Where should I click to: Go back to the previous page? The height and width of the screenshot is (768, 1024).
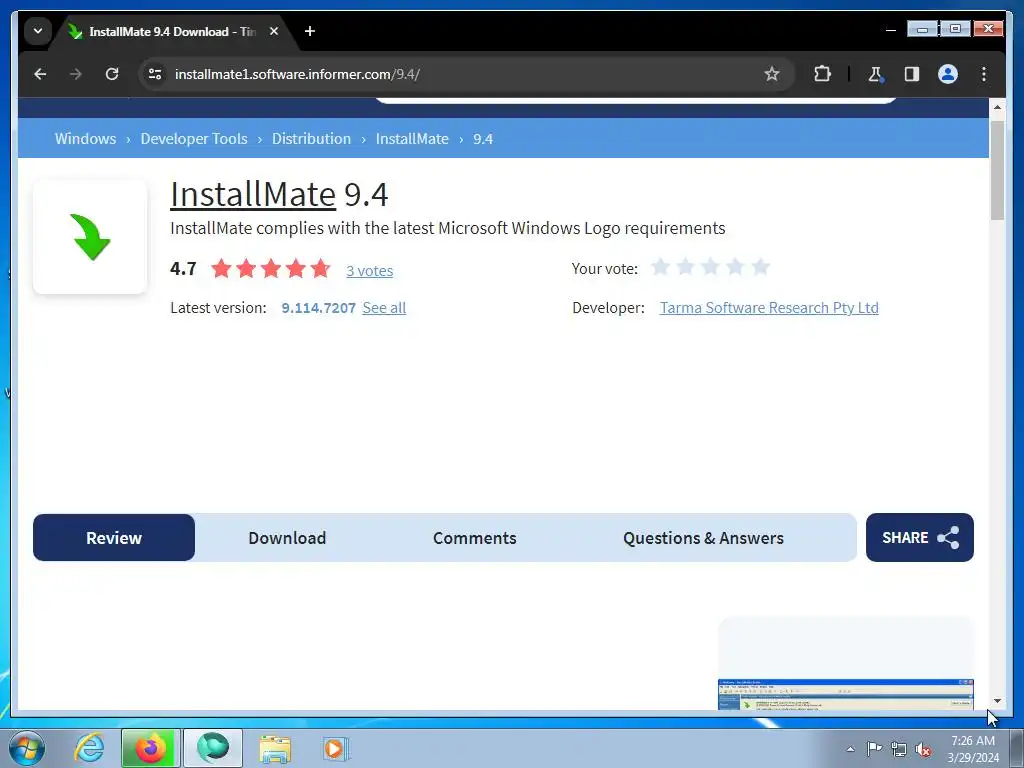[x=40, y=74]
